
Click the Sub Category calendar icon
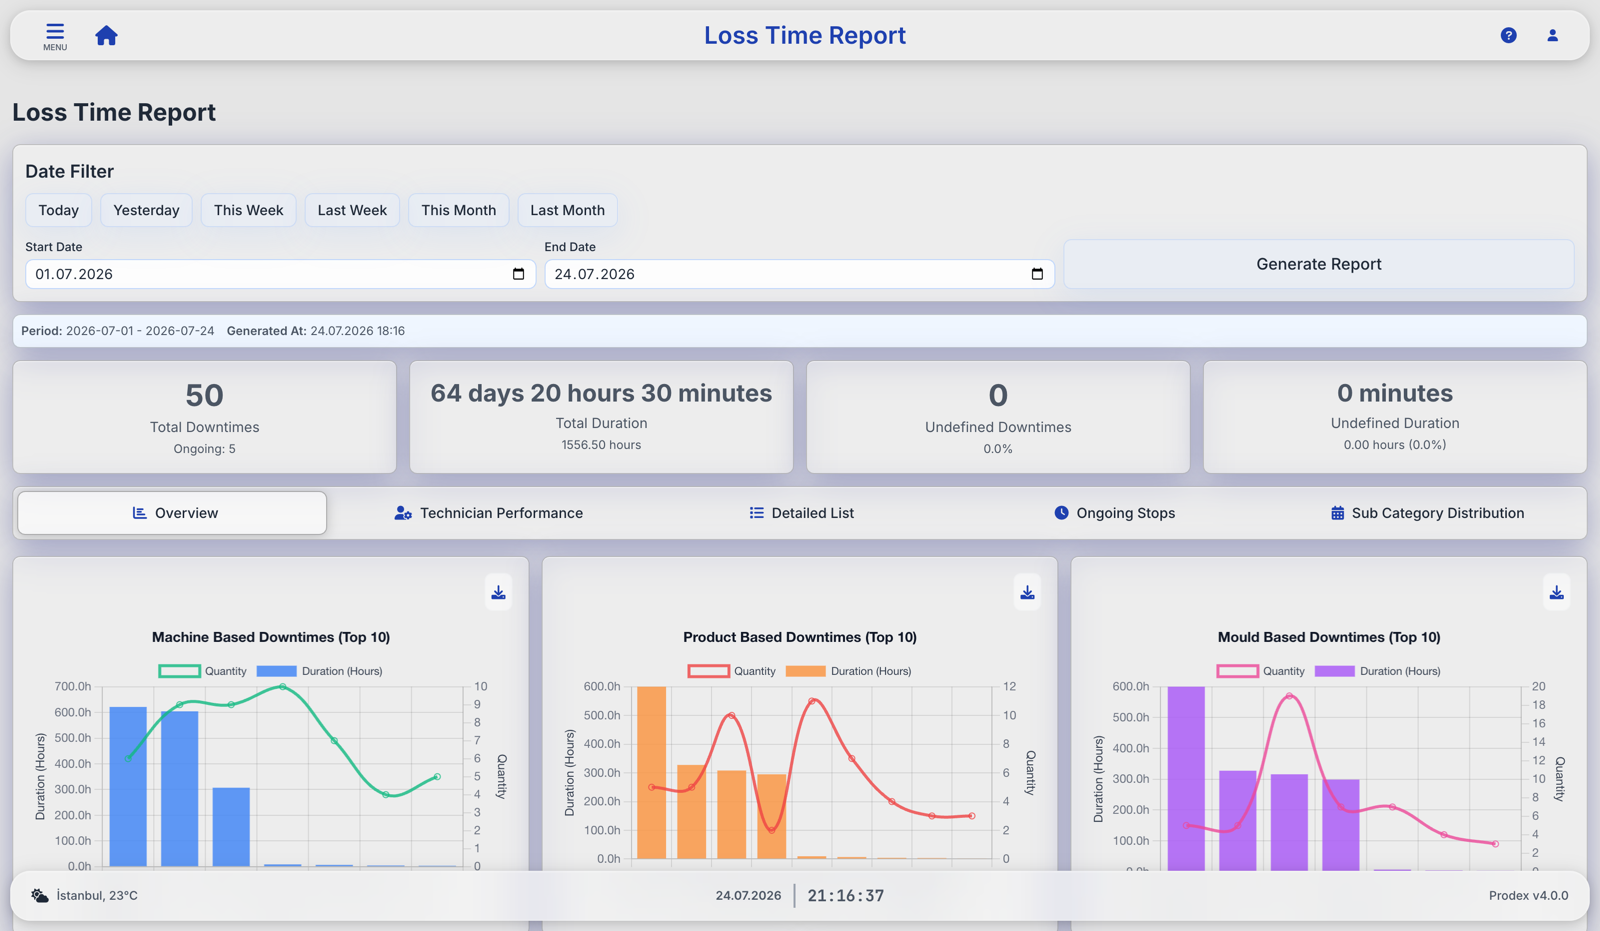[1337, 513]
